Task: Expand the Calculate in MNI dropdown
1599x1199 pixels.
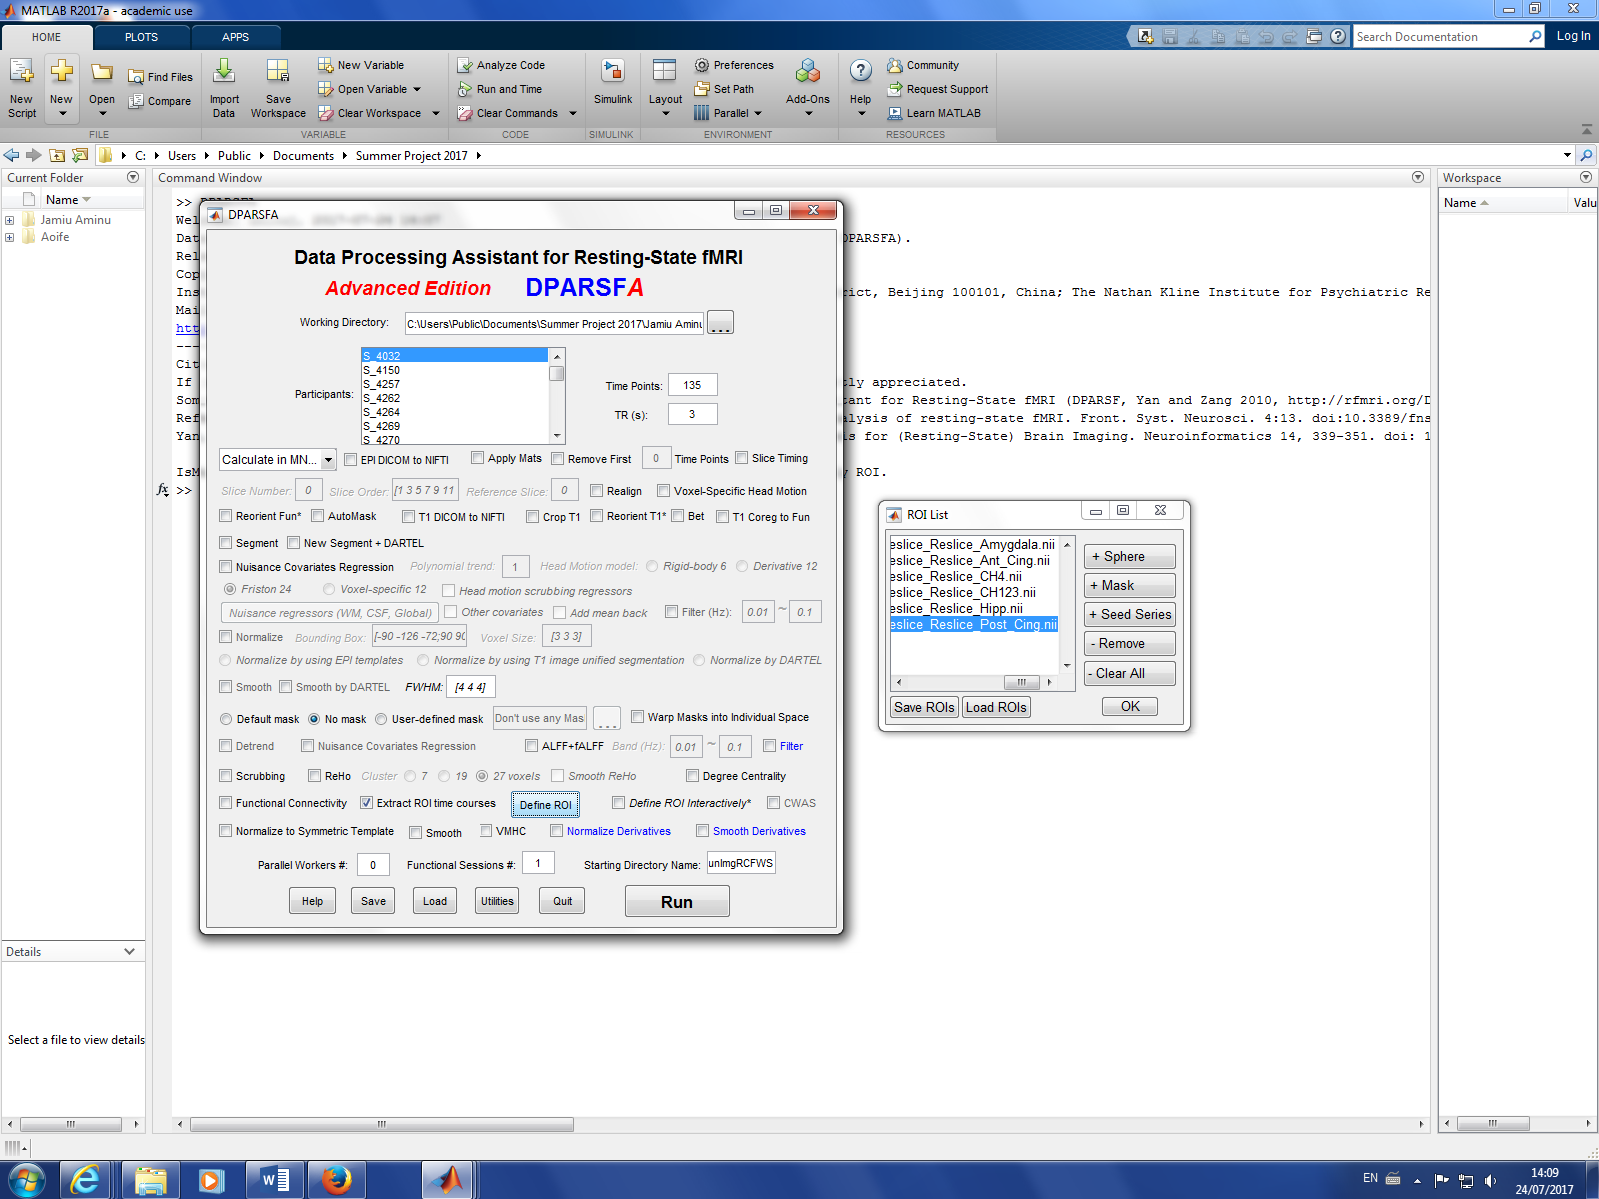Action: click(328, 460)
